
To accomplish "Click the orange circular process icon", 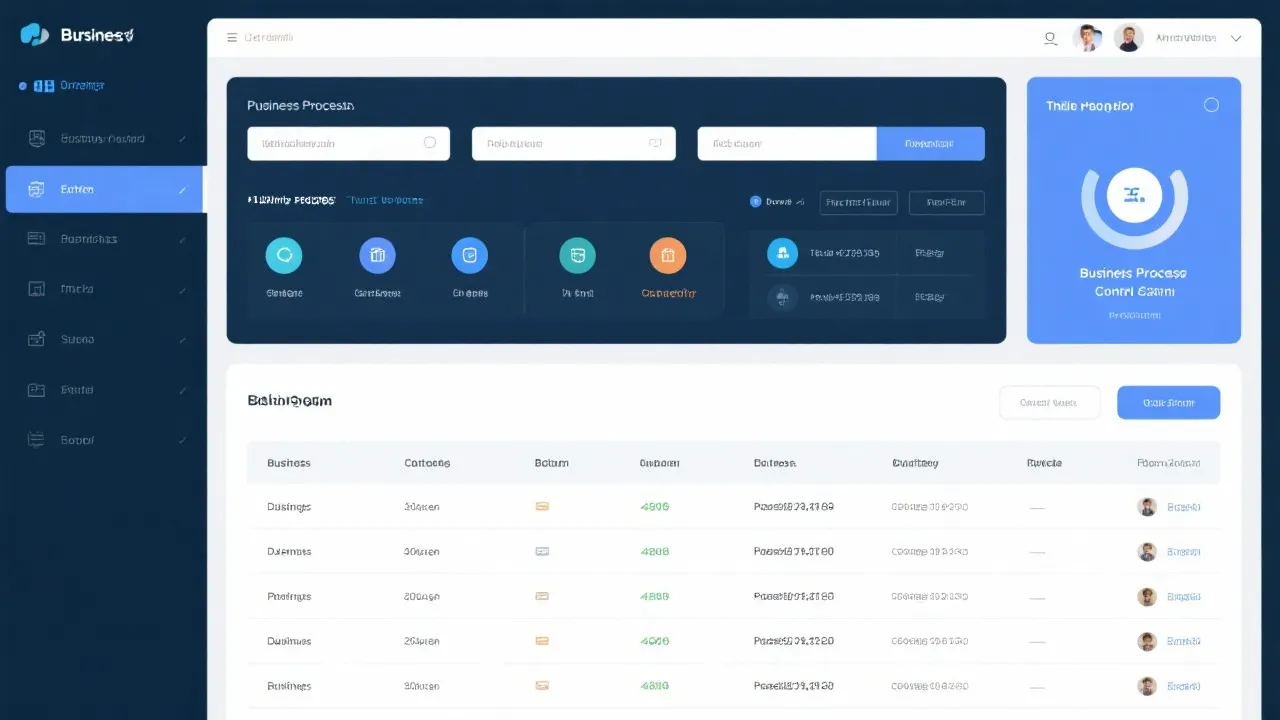I will (x=667, y=256).
